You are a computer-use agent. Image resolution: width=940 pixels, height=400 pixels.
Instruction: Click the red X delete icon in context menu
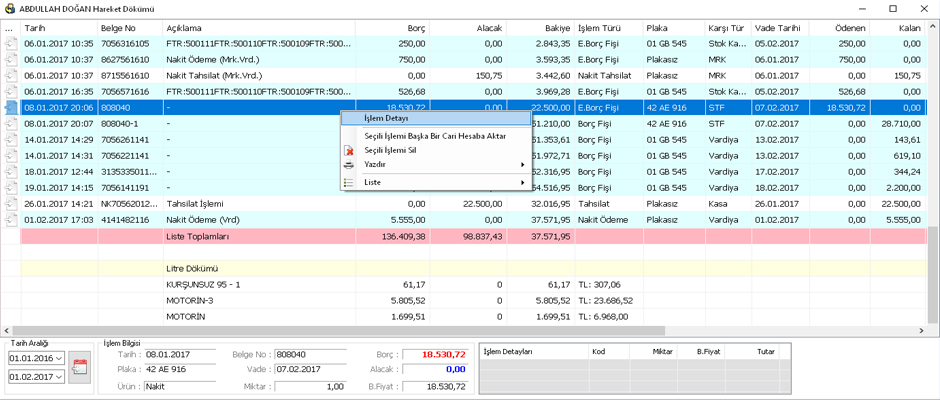[x=349, y=151]
